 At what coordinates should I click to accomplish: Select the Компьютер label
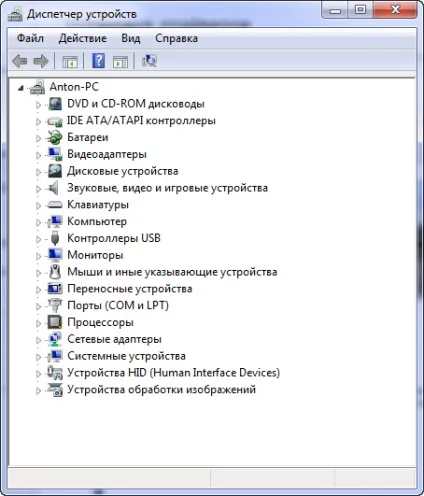point(97,221)
